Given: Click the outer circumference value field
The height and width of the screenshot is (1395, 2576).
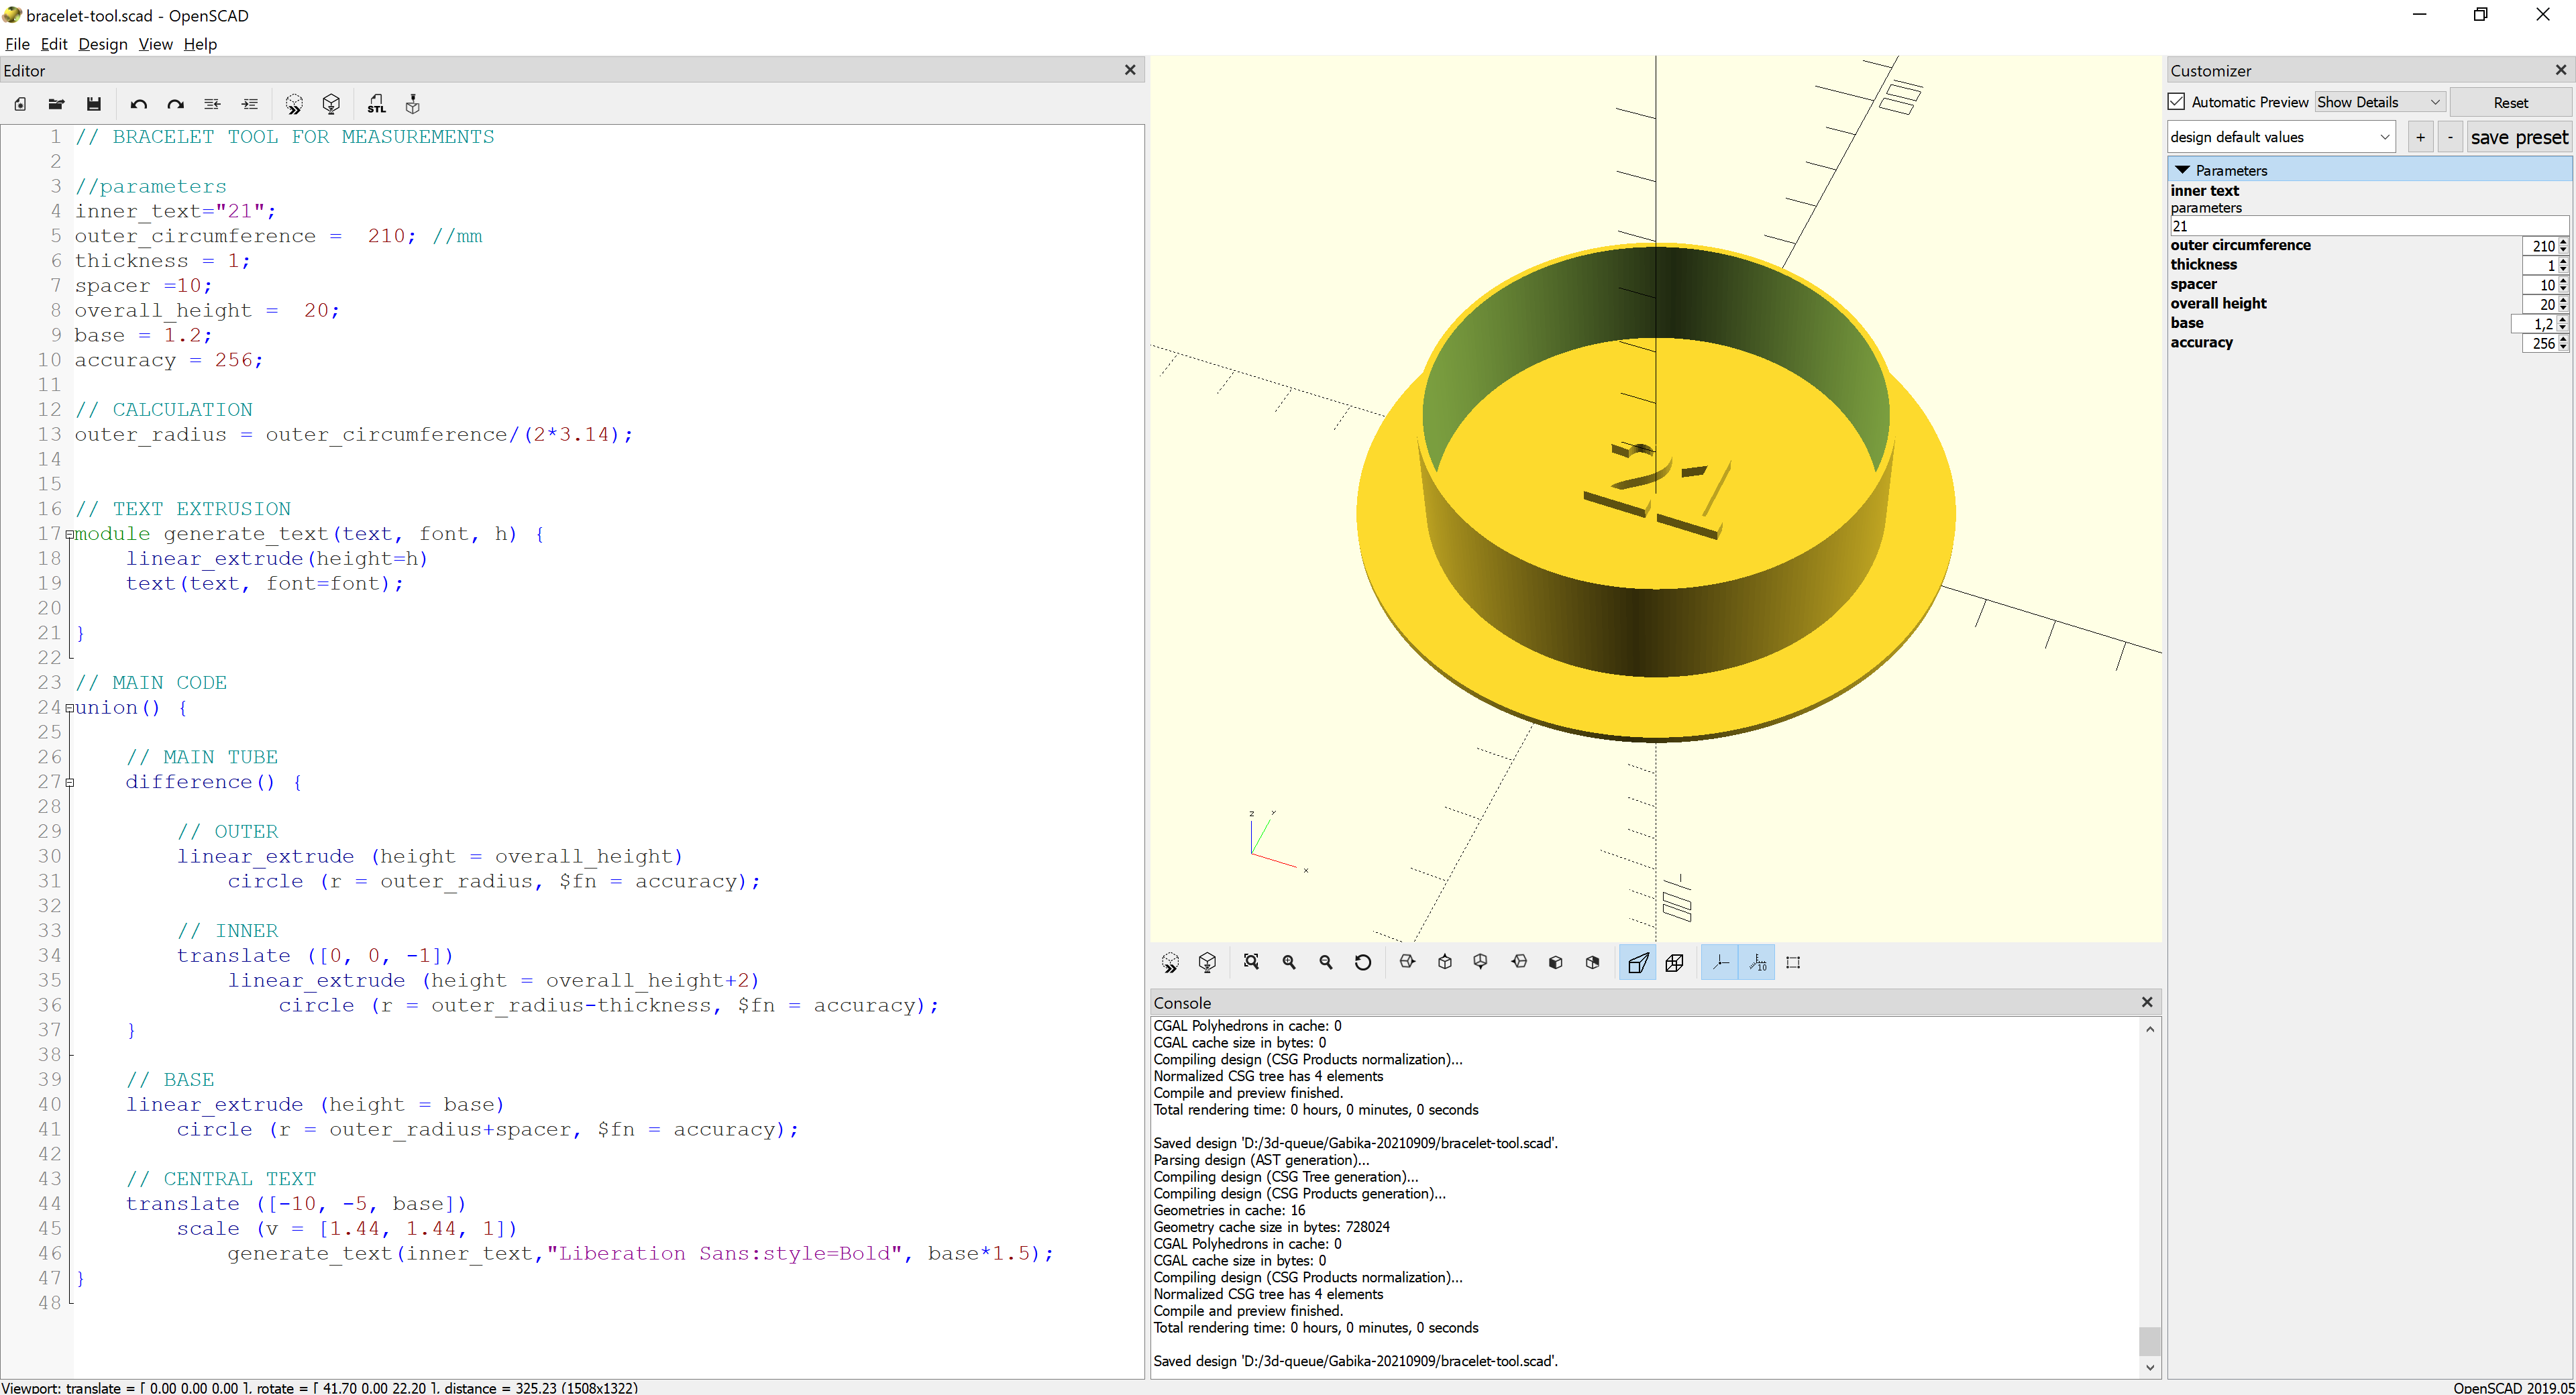Looking at the screenshot, I should click(x=2539, y=246).
